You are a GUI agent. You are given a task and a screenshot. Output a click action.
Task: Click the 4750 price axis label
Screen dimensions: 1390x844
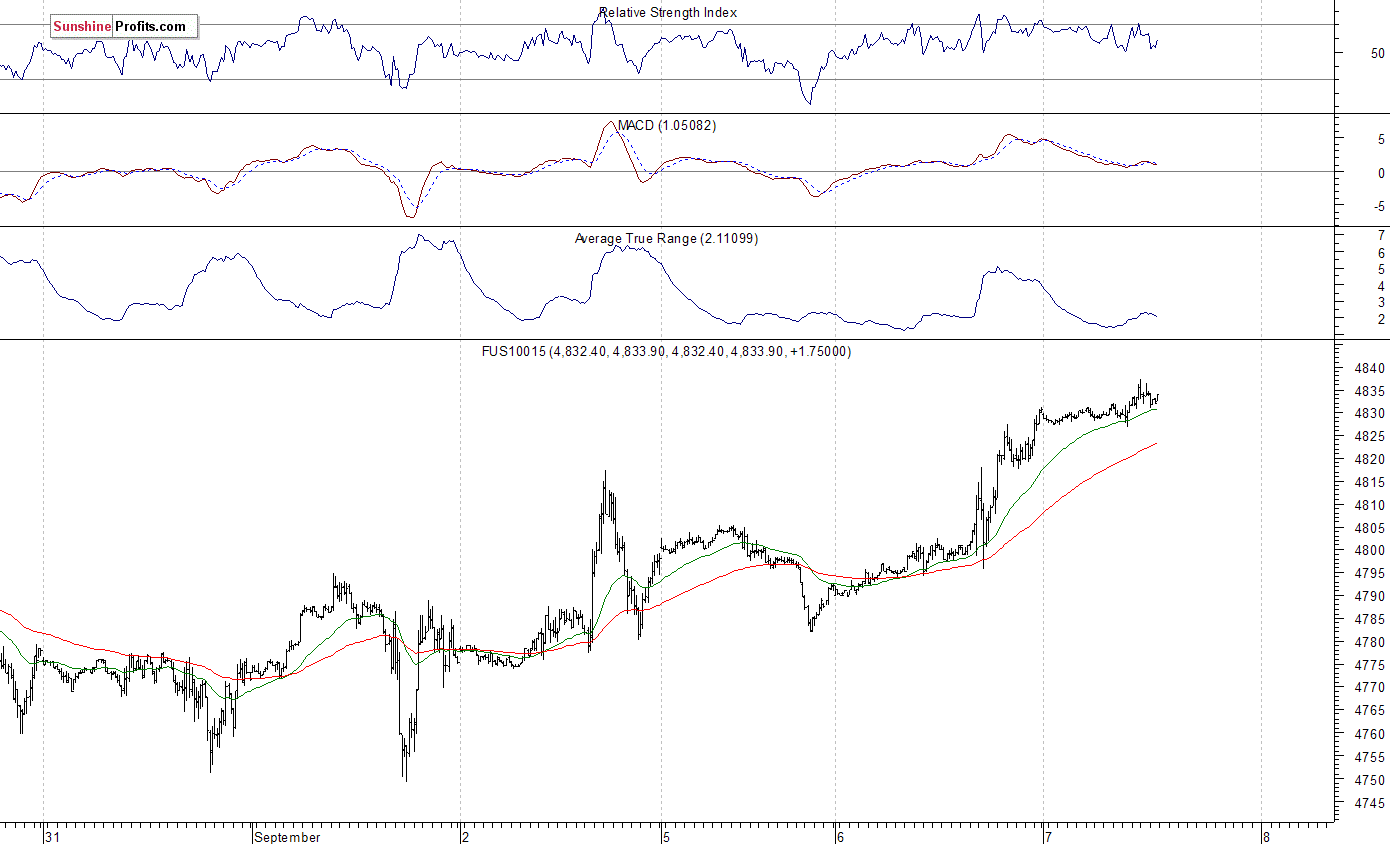coord(1369,780)
